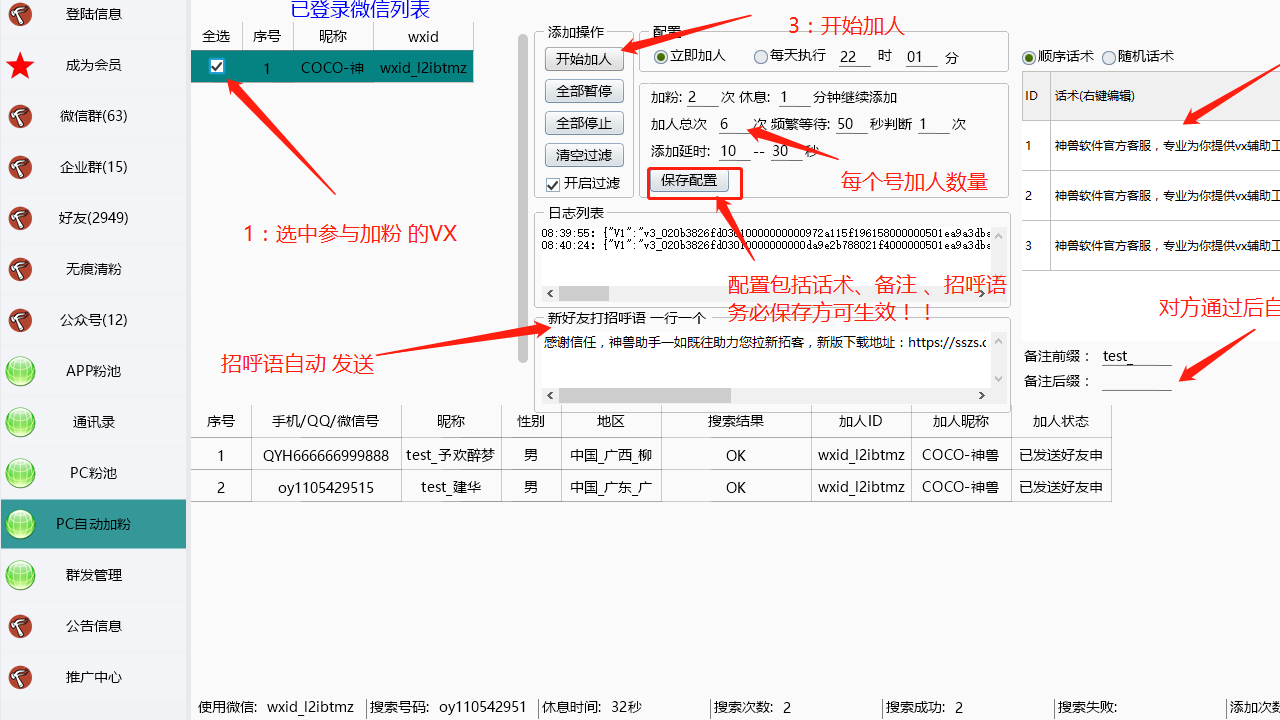The image size is (1280, 720).
Task: Click the 备注前缀 input field
Action: (x=1137, y=356)
